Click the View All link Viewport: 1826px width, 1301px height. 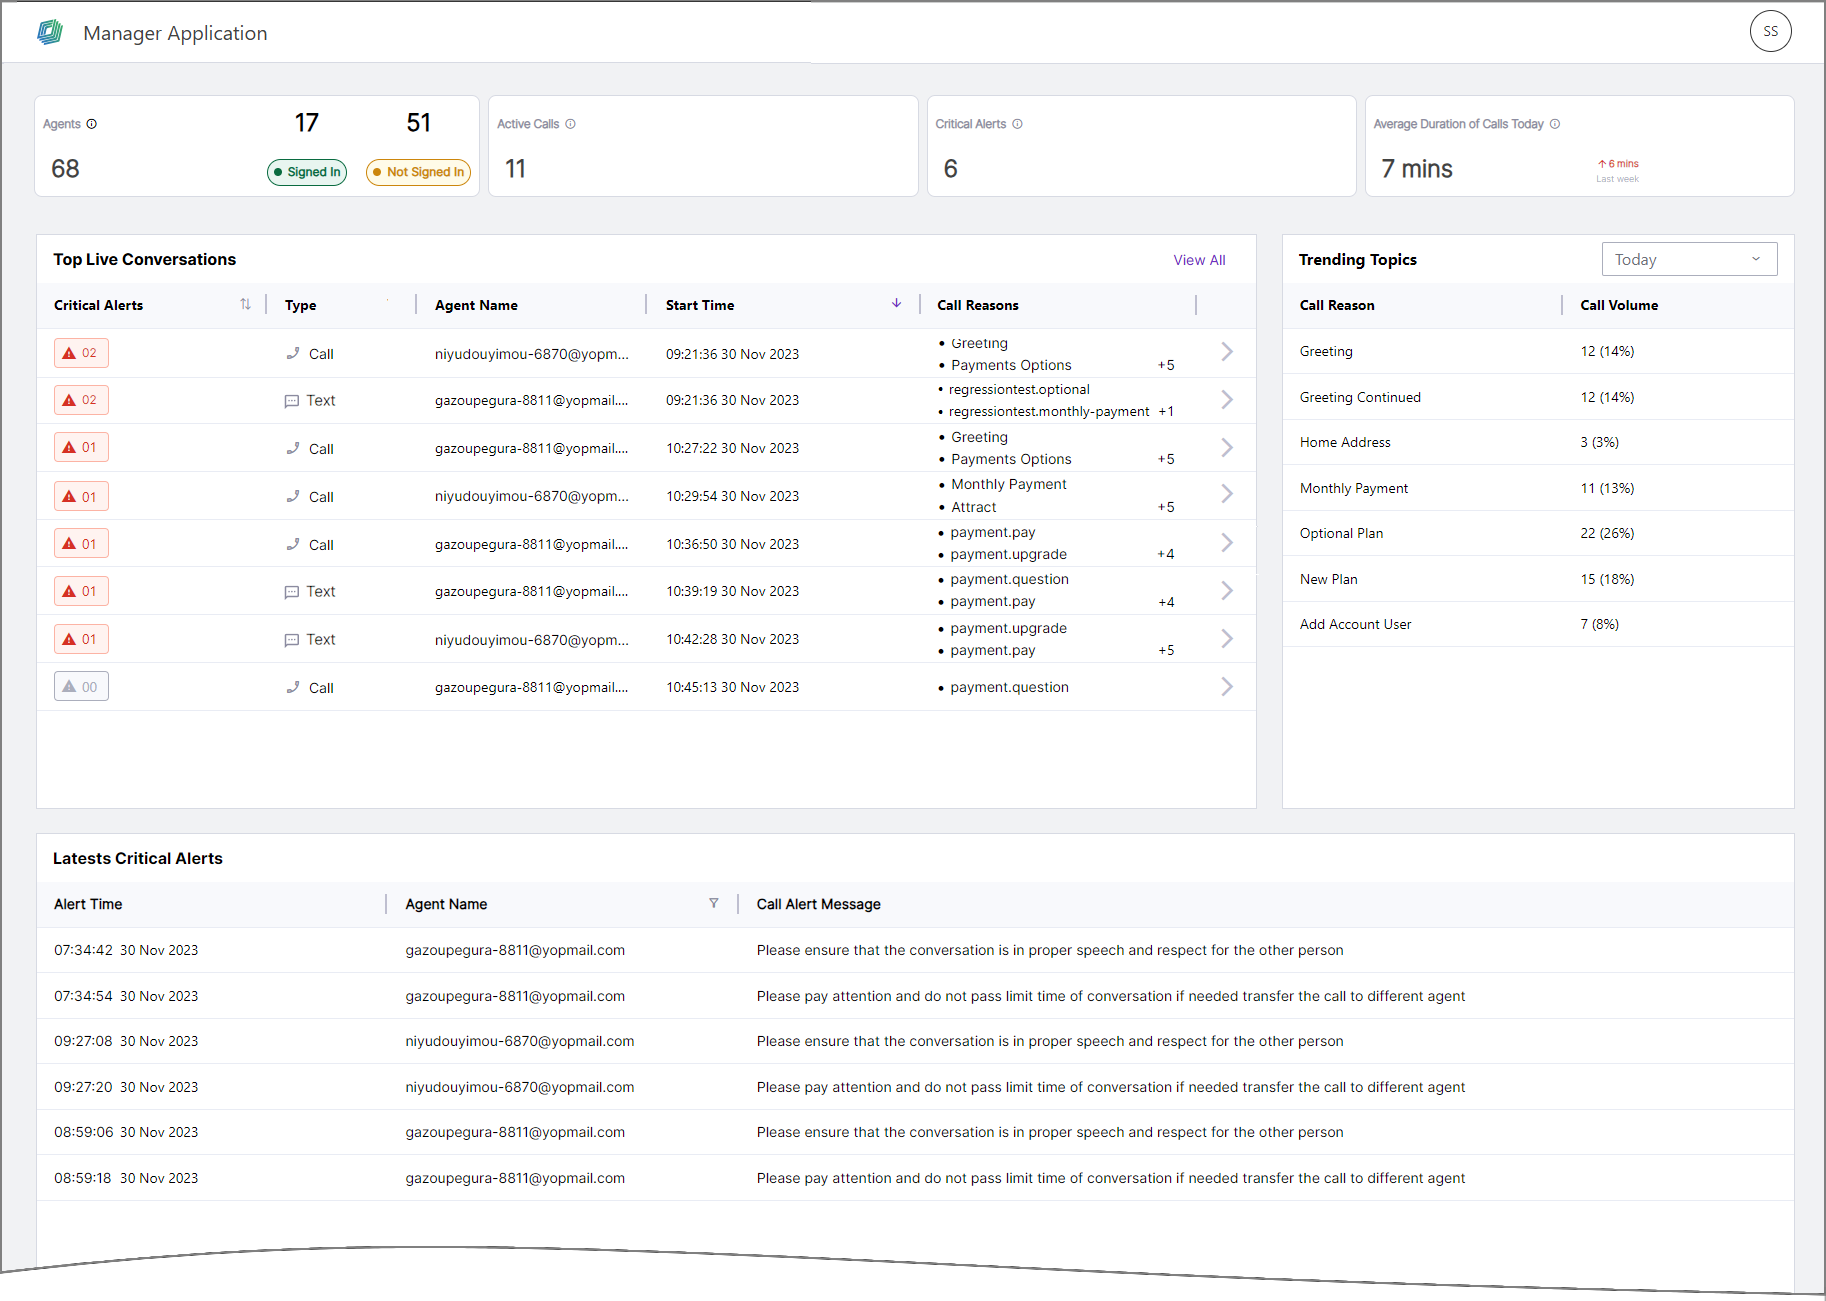click(1199, 260)
